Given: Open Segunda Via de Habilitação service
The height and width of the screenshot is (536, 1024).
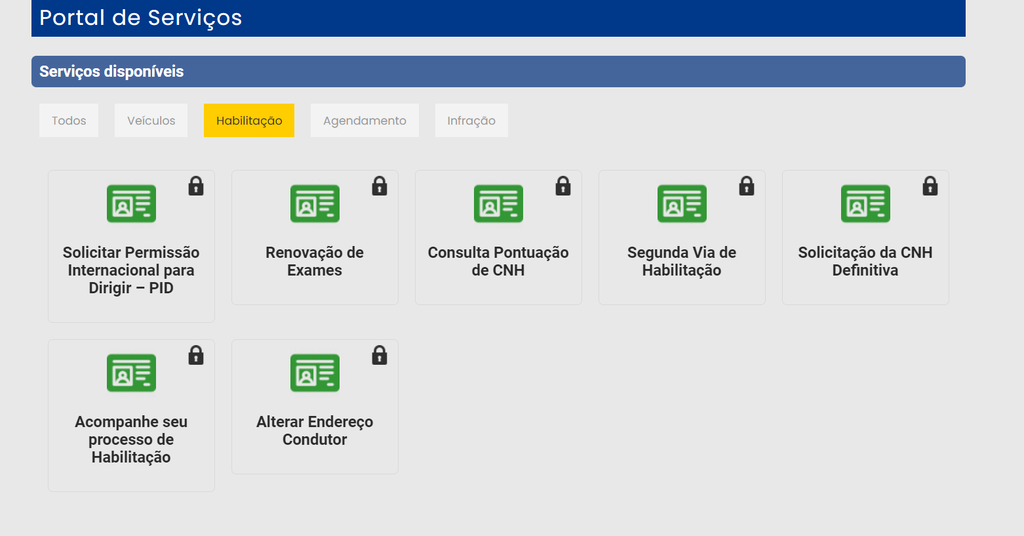Looking at the screenshot, I should tap(682, 238).
